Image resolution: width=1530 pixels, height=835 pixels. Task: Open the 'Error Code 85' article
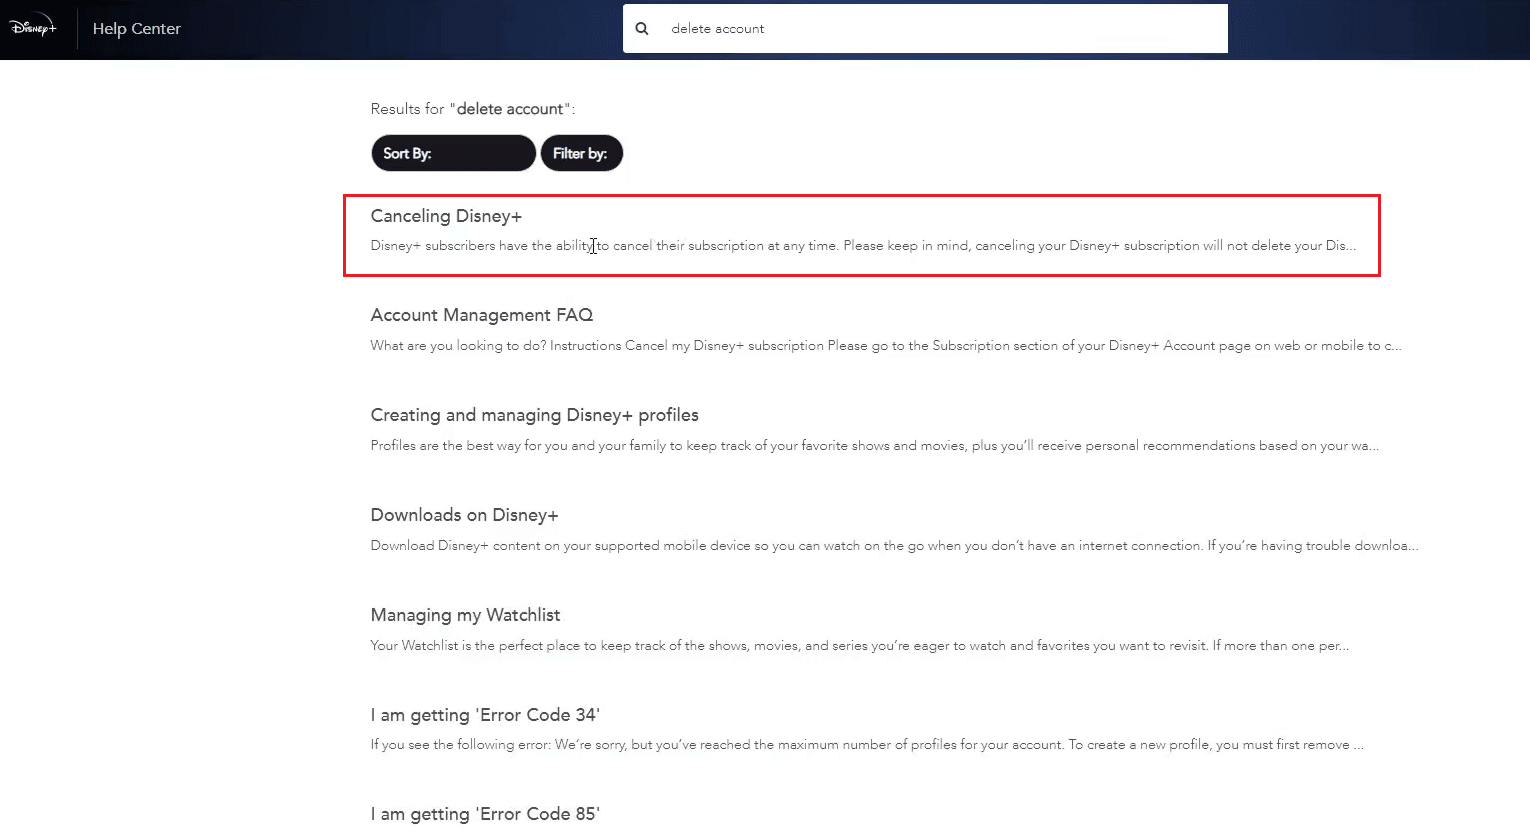coord(485,814)
